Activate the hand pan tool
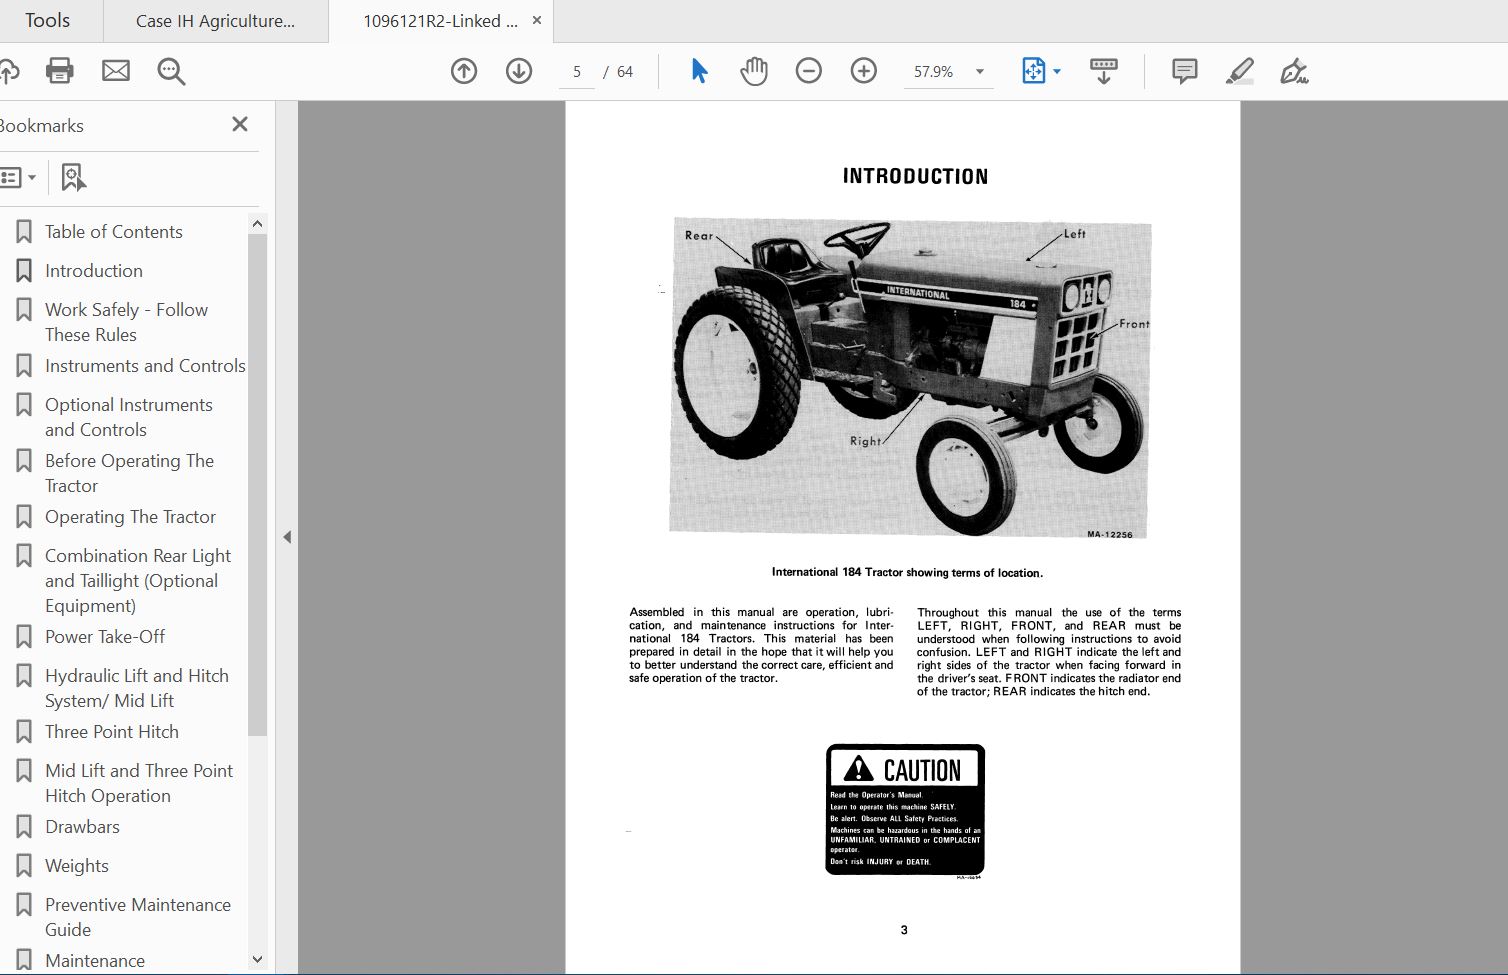1508x975 pixels. pyautogui.click(x=754, y=71)
